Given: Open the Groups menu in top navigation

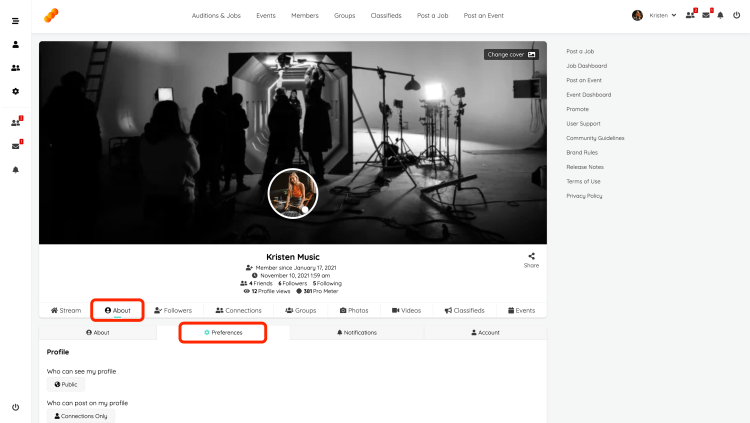Looking at the screenshot, I should tap(344, 15).
